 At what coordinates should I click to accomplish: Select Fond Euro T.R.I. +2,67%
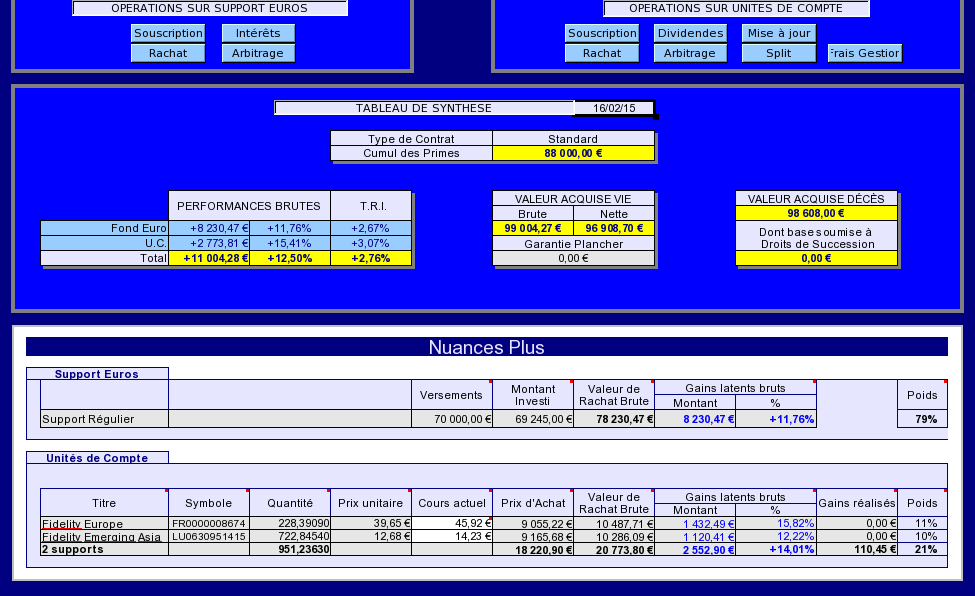(371, 228)
